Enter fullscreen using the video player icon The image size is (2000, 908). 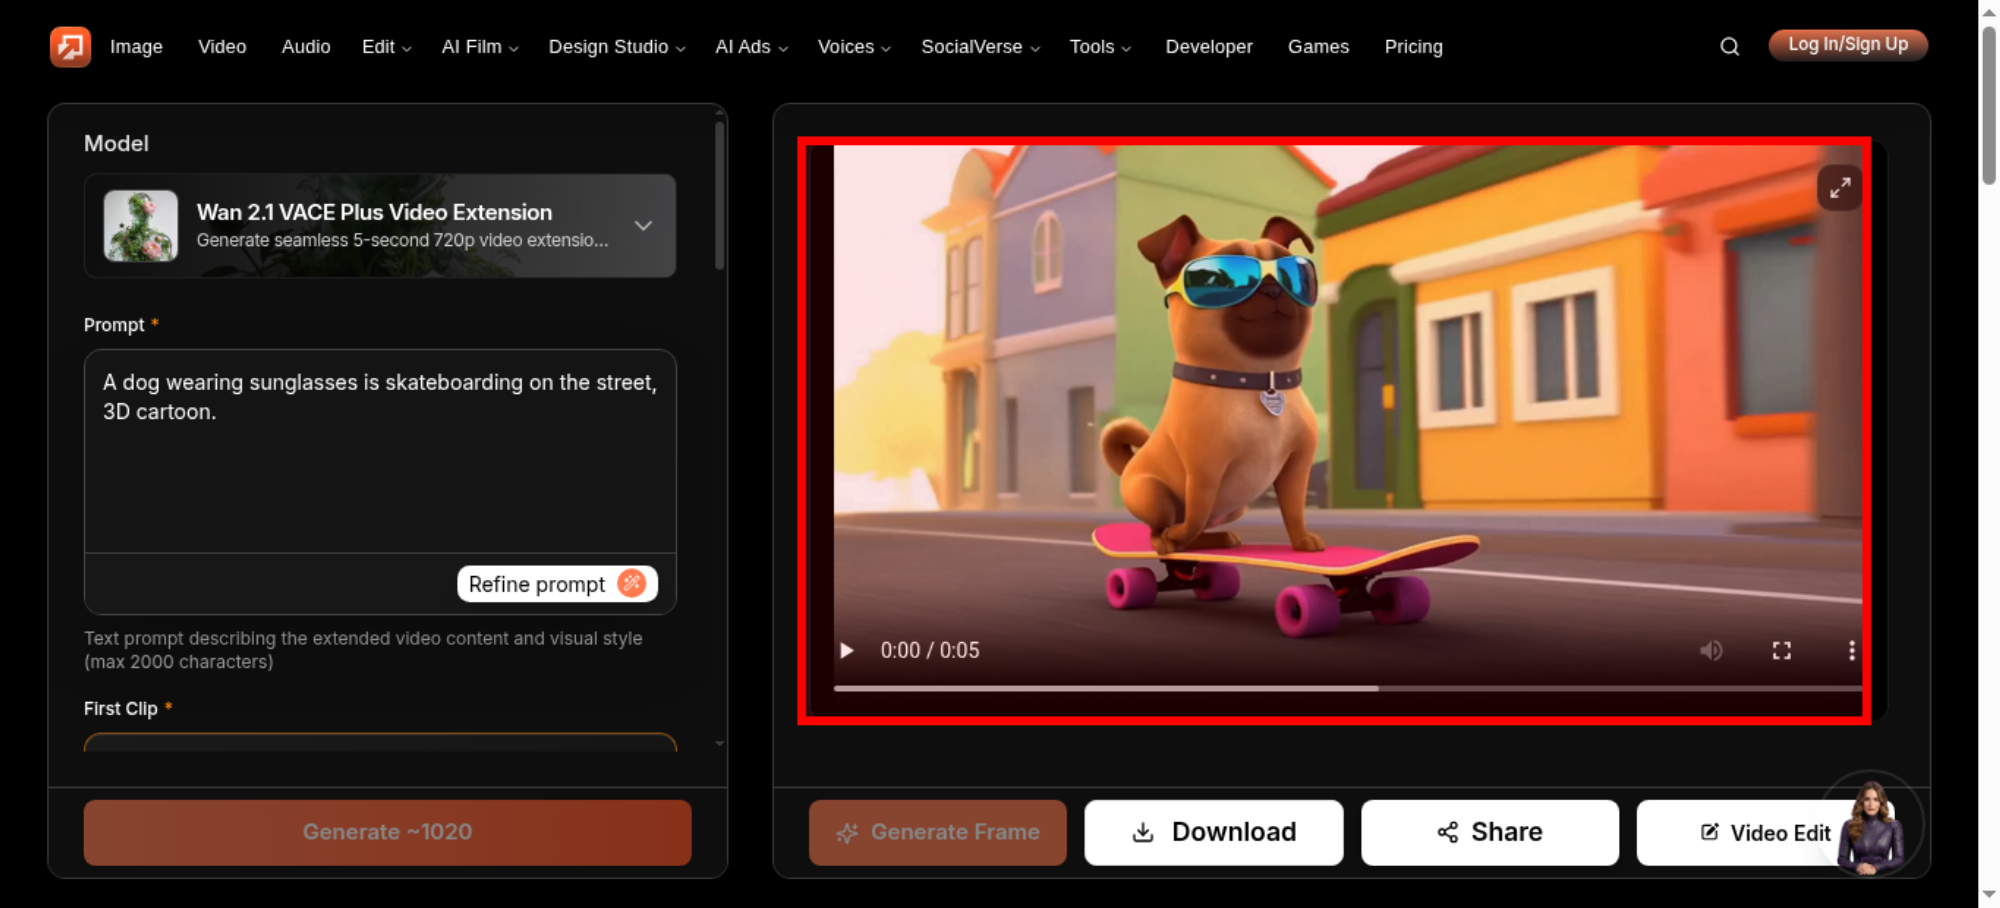pos(1781,650)
